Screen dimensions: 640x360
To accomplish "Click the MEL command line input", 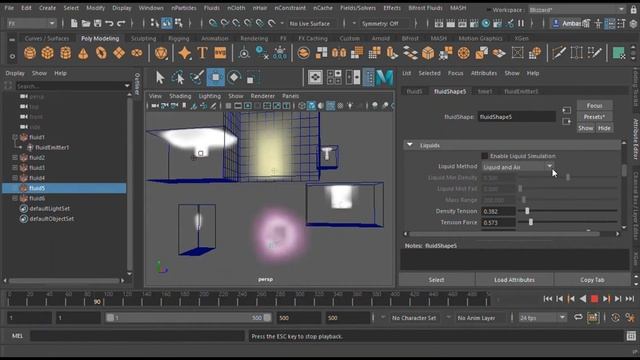I will click(137, 336).
